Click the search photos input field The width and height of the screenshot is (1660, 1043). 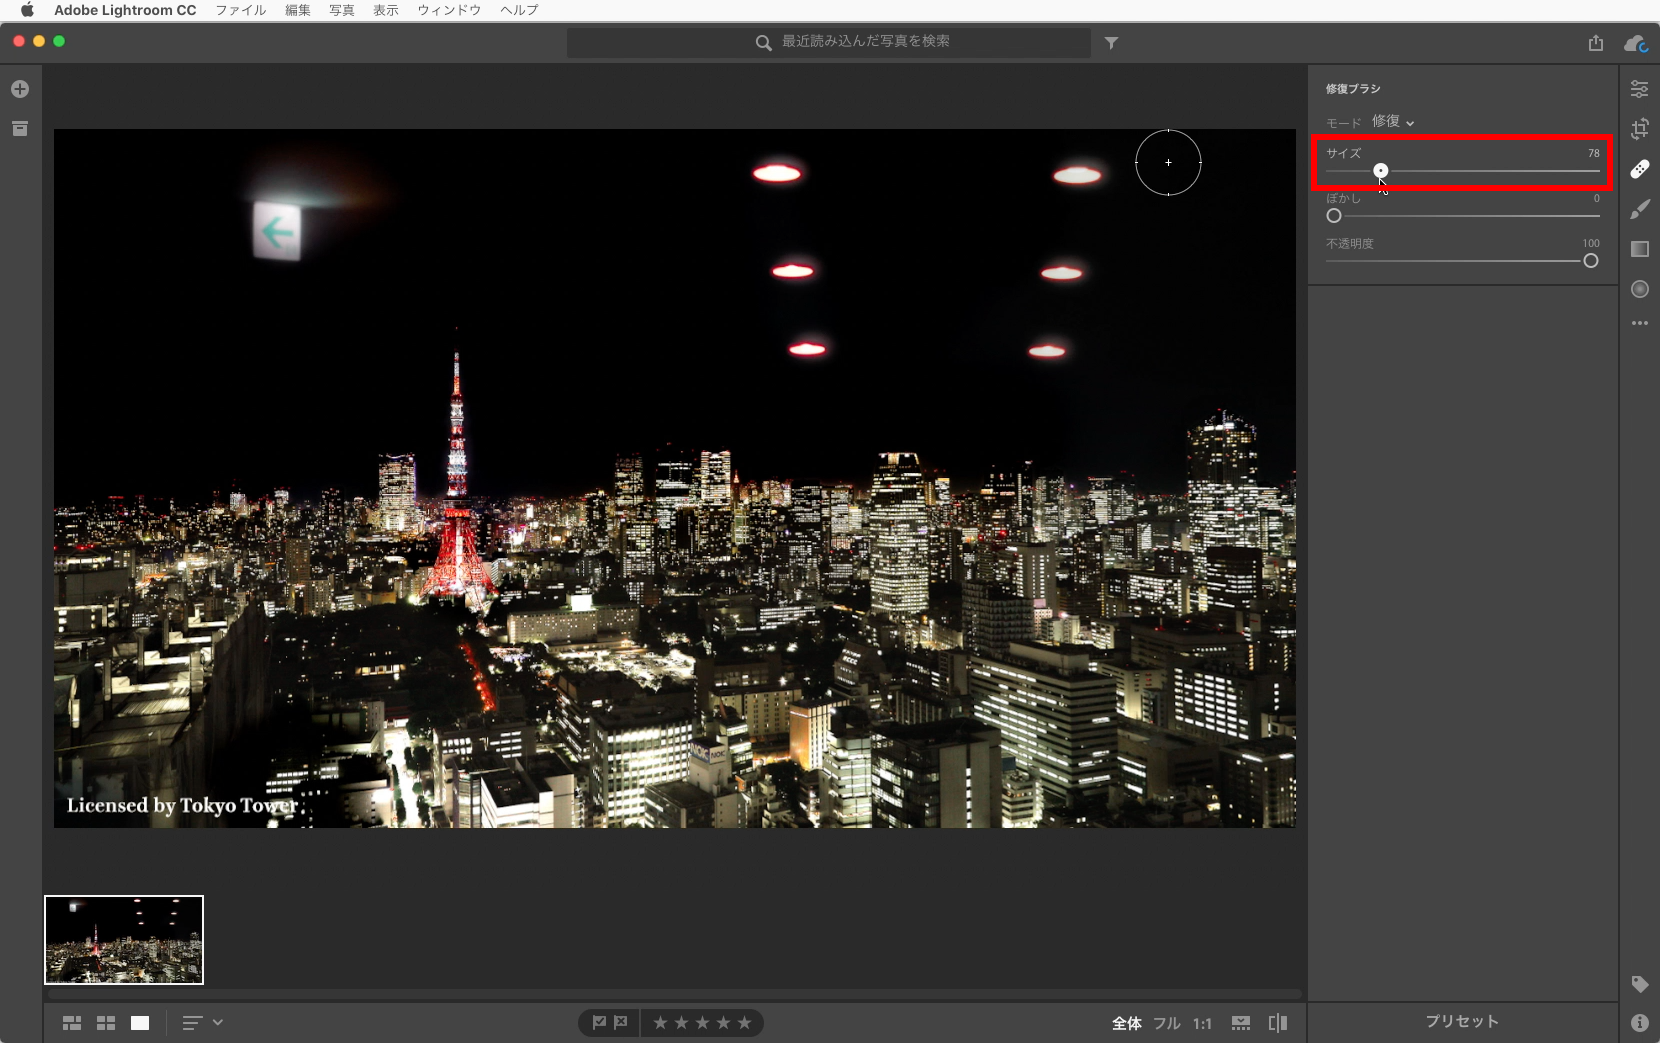click(x=829, y=42)
